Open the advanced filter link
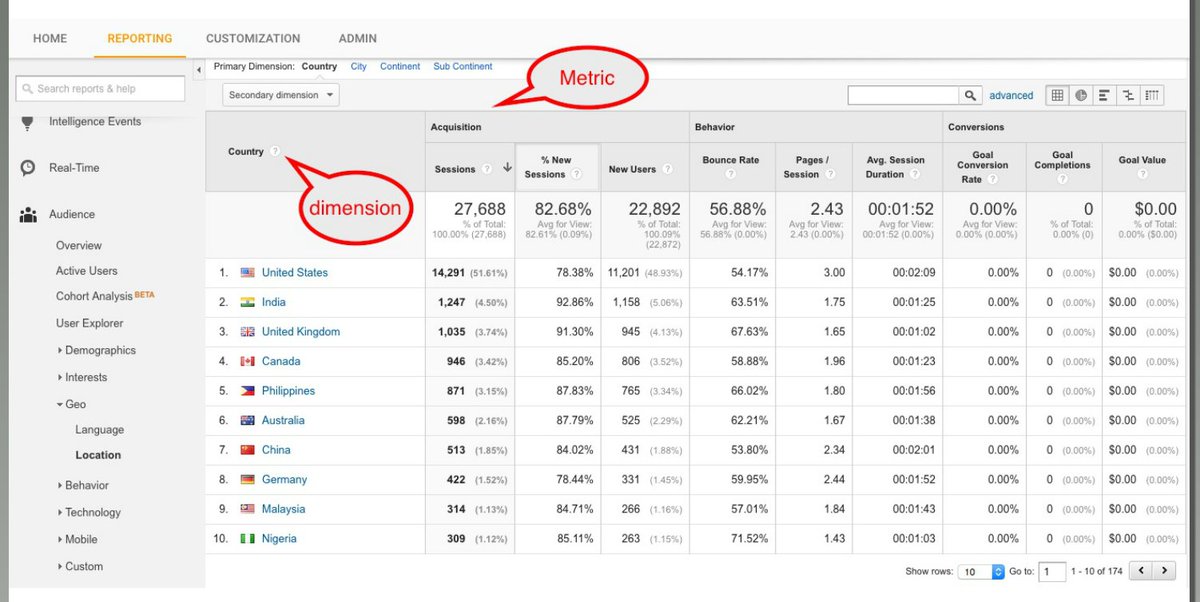Screen dimensions: 1200x602 pyautogui.click(x=1011, y=95)
